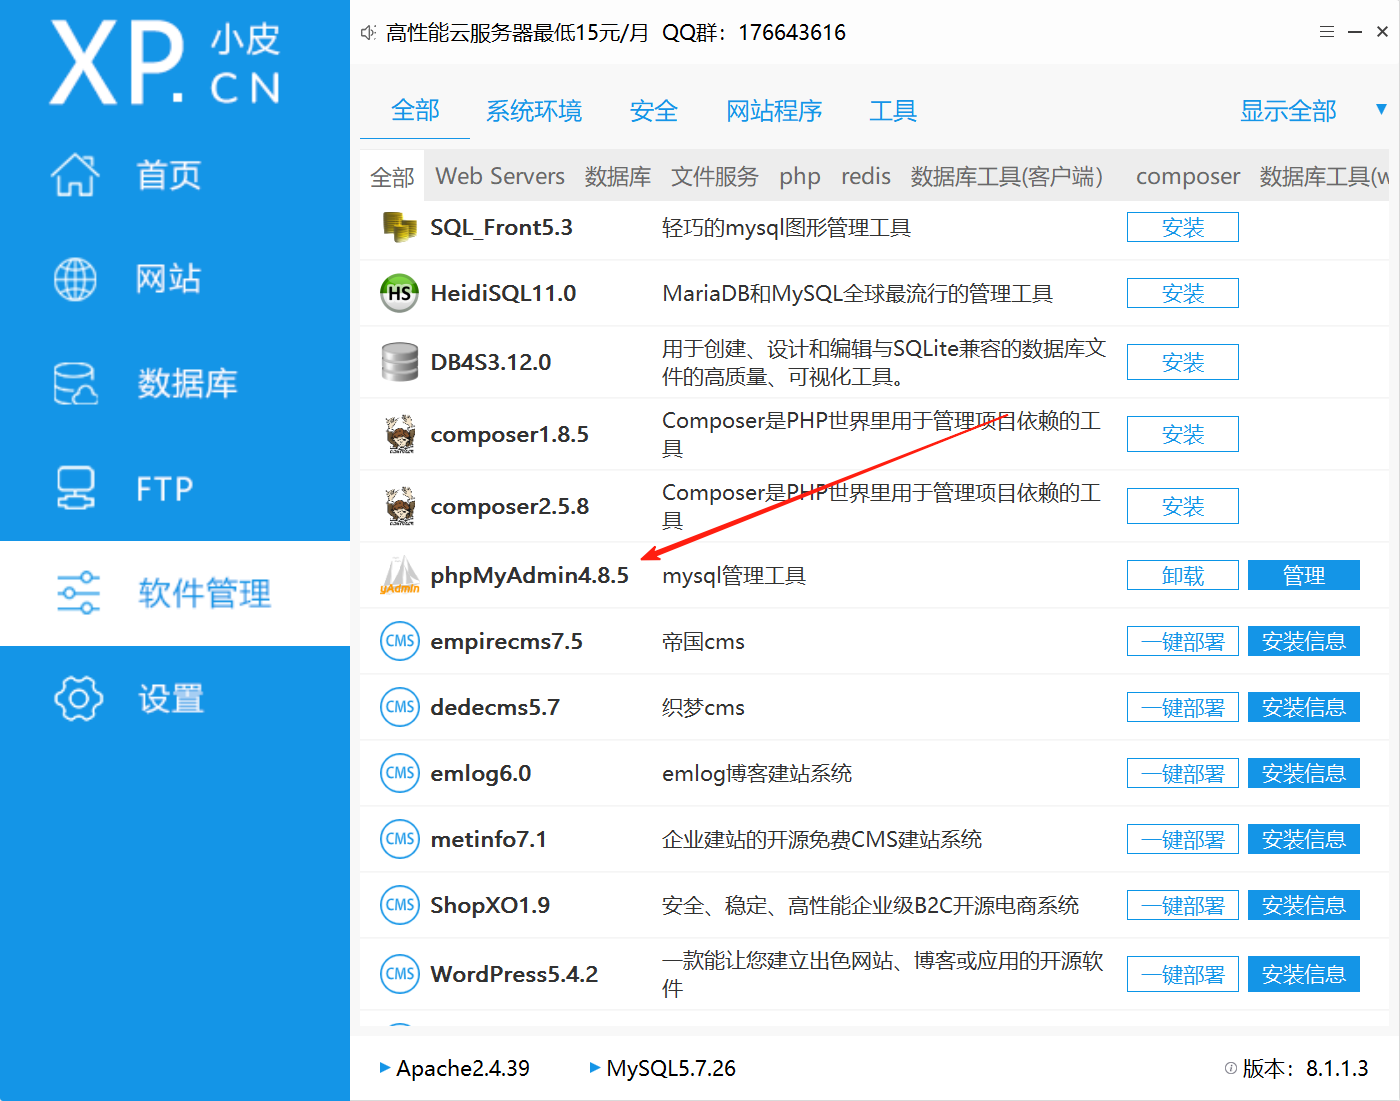The width and height of the screenshot is (1400, 1101).
Task: Click 管理 for phpMyAdmin4.8.5
Action: pyautogui.click(x=1304, y=575)
